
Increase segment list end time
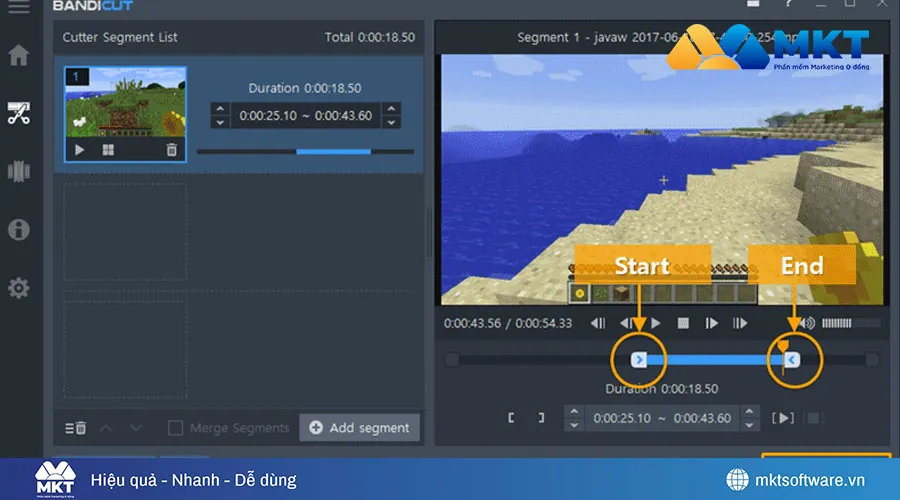(391, 108)
